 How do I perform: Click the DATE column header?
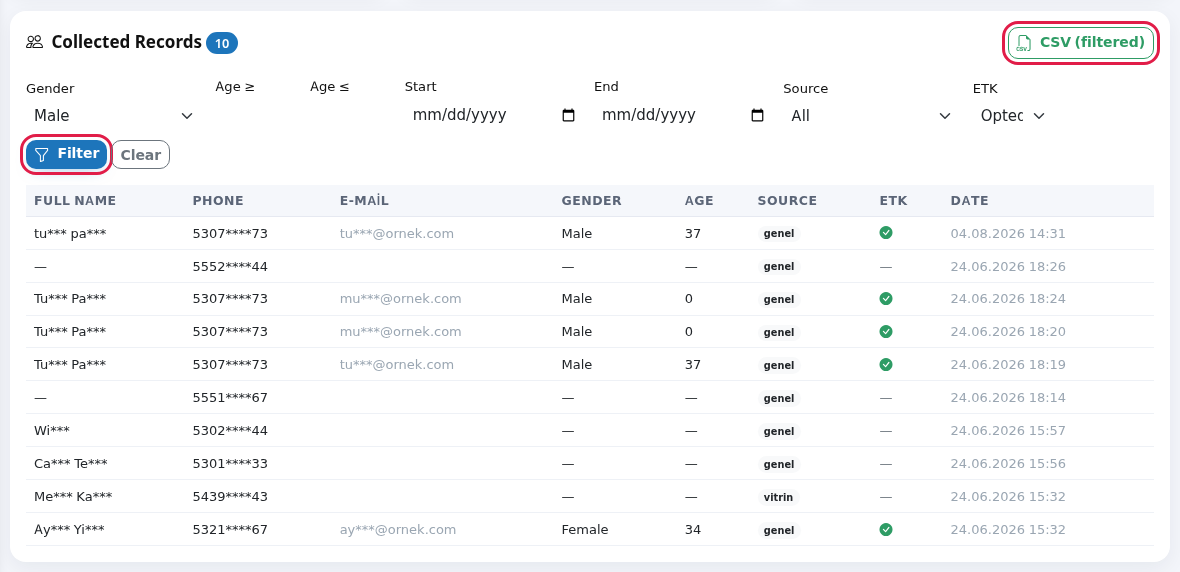point(969,201)
